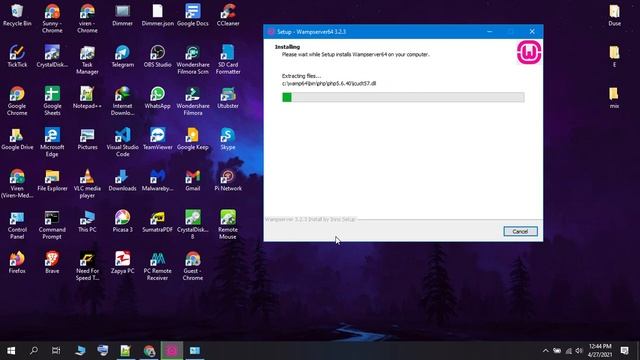Viewport: 640px width, 360px height.
Task: Select the Brave browser desktop icon
Action: 52,263
